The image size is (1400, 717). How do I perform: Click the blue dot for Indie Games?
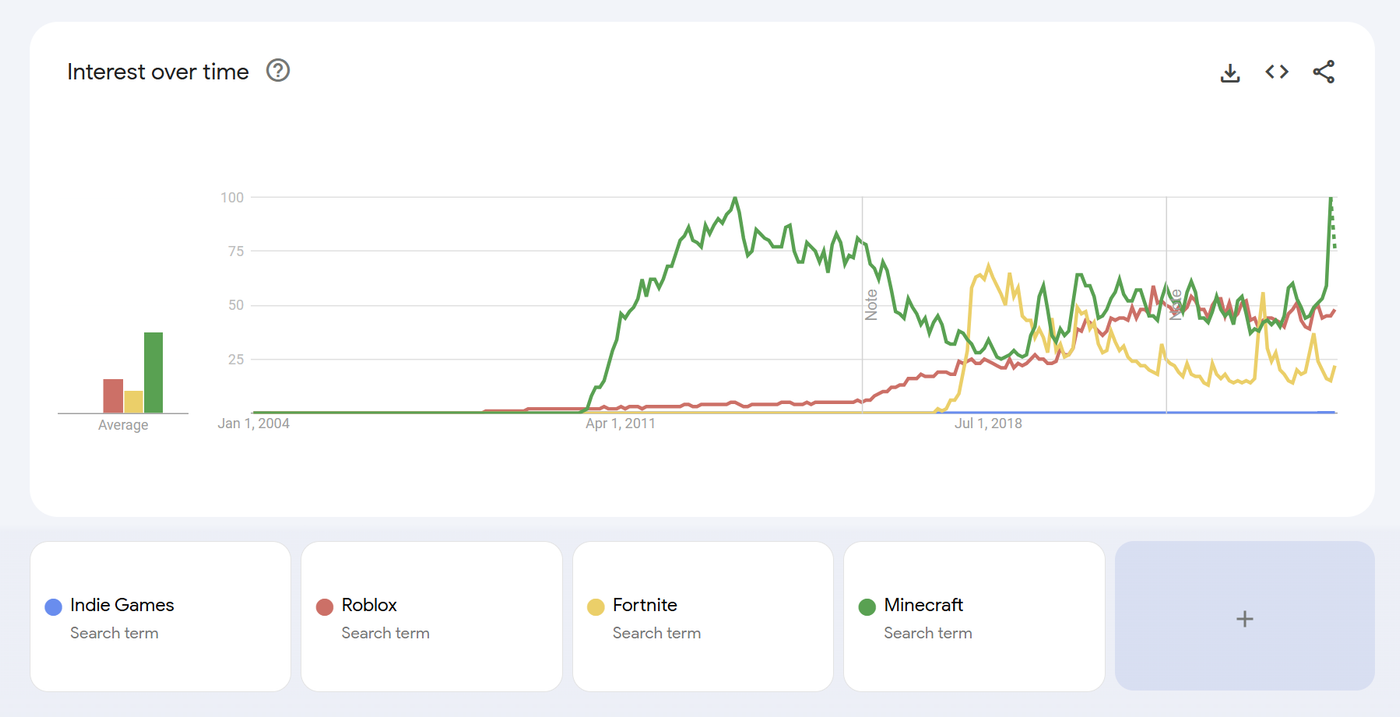click(54, 606)
